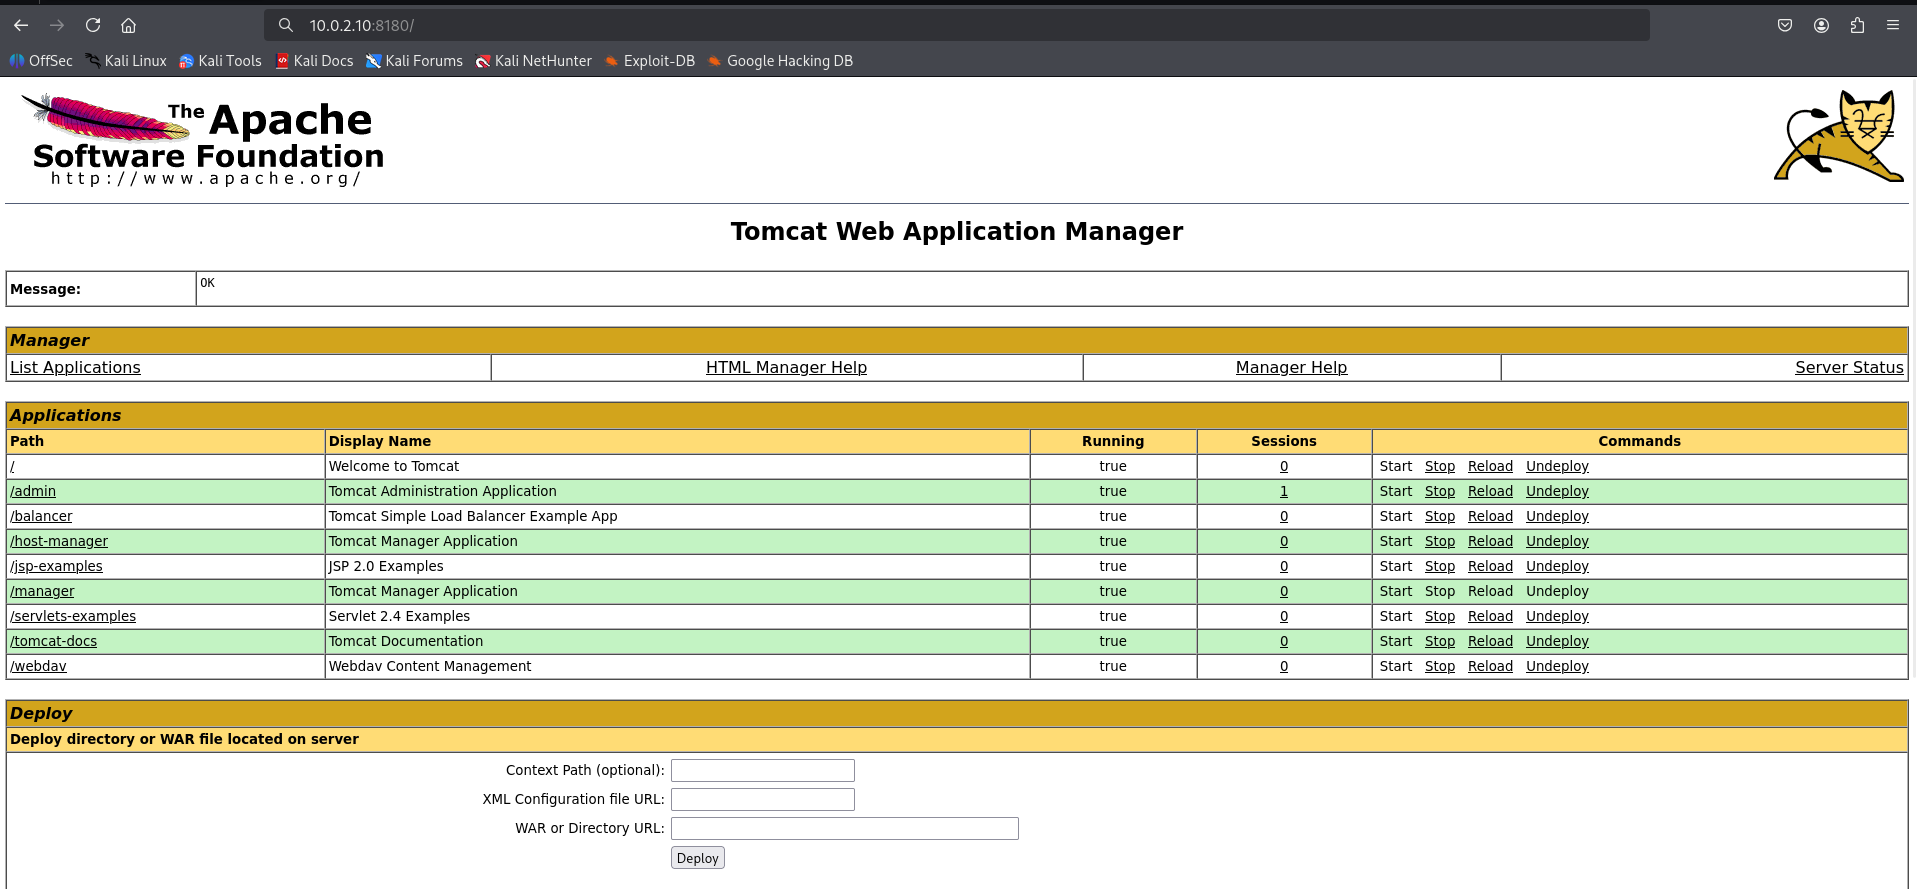1917x889 pixels.
Task: Reload the /host-manager application
Action: tap(1490, 541)
